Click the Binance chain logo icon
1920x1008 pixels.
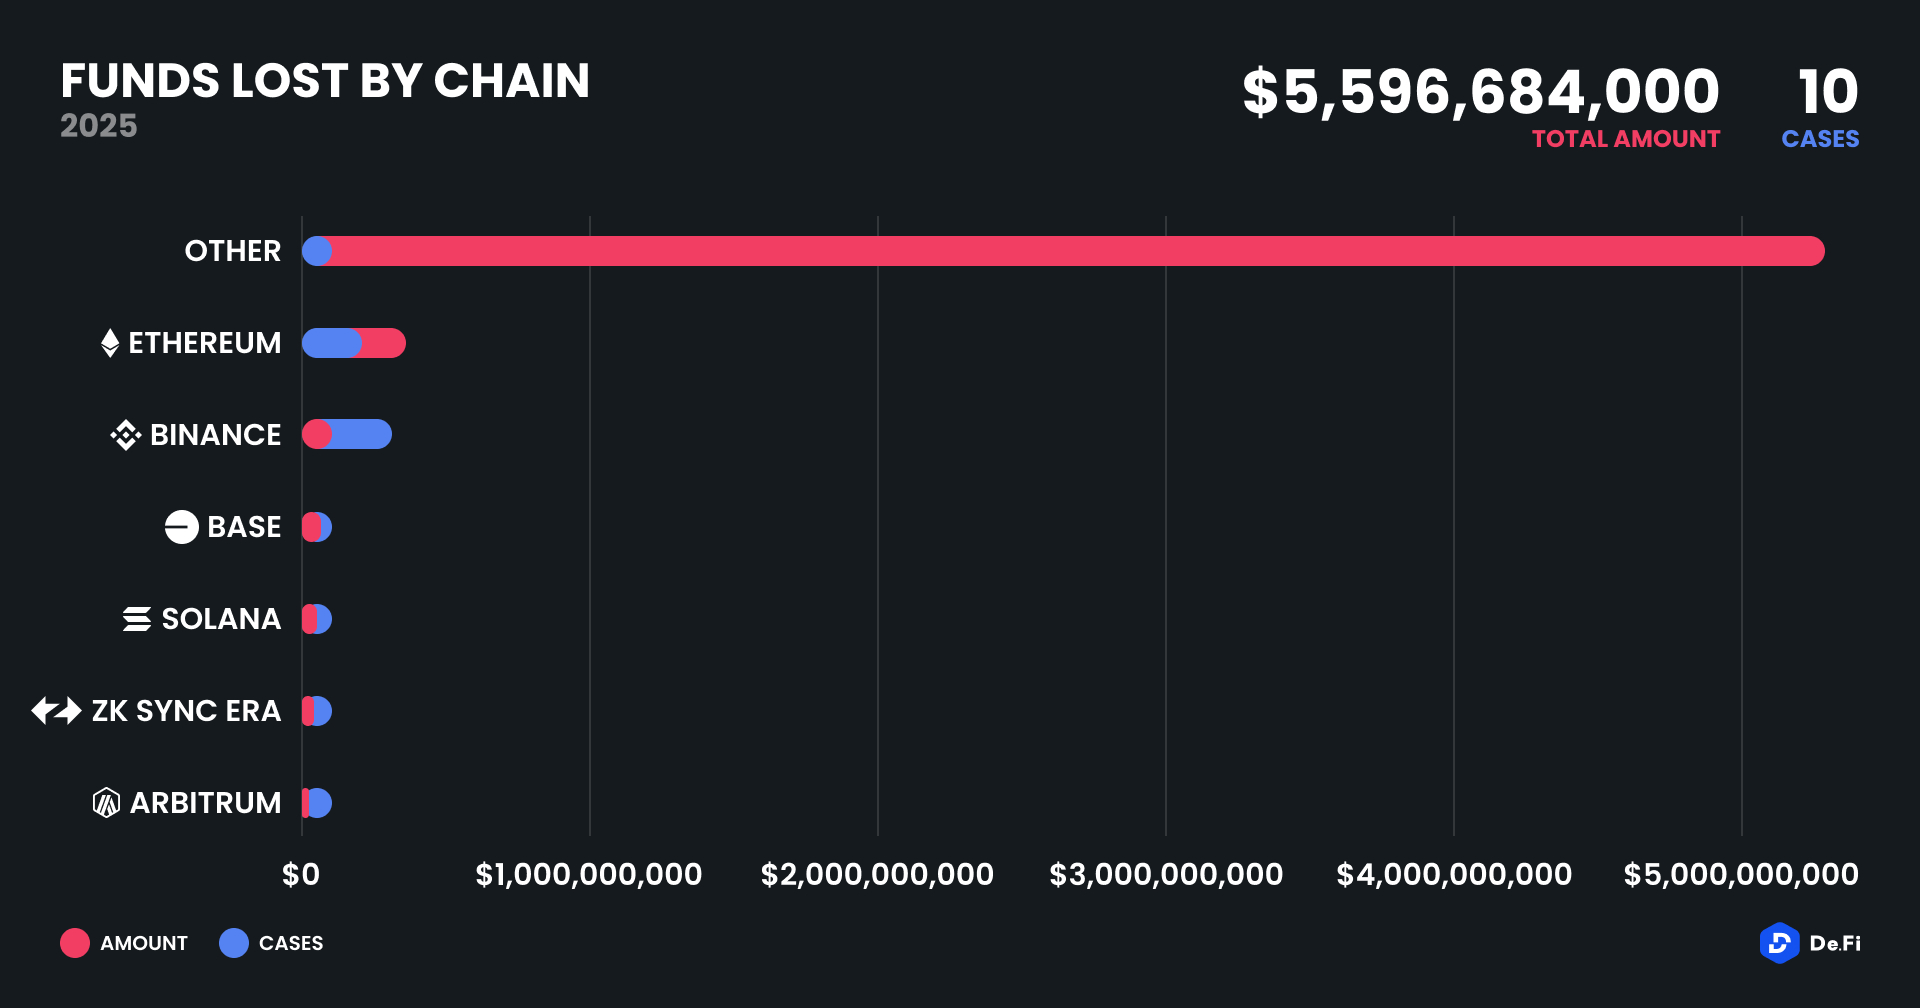pyautogui.click(x=125, y=435)
